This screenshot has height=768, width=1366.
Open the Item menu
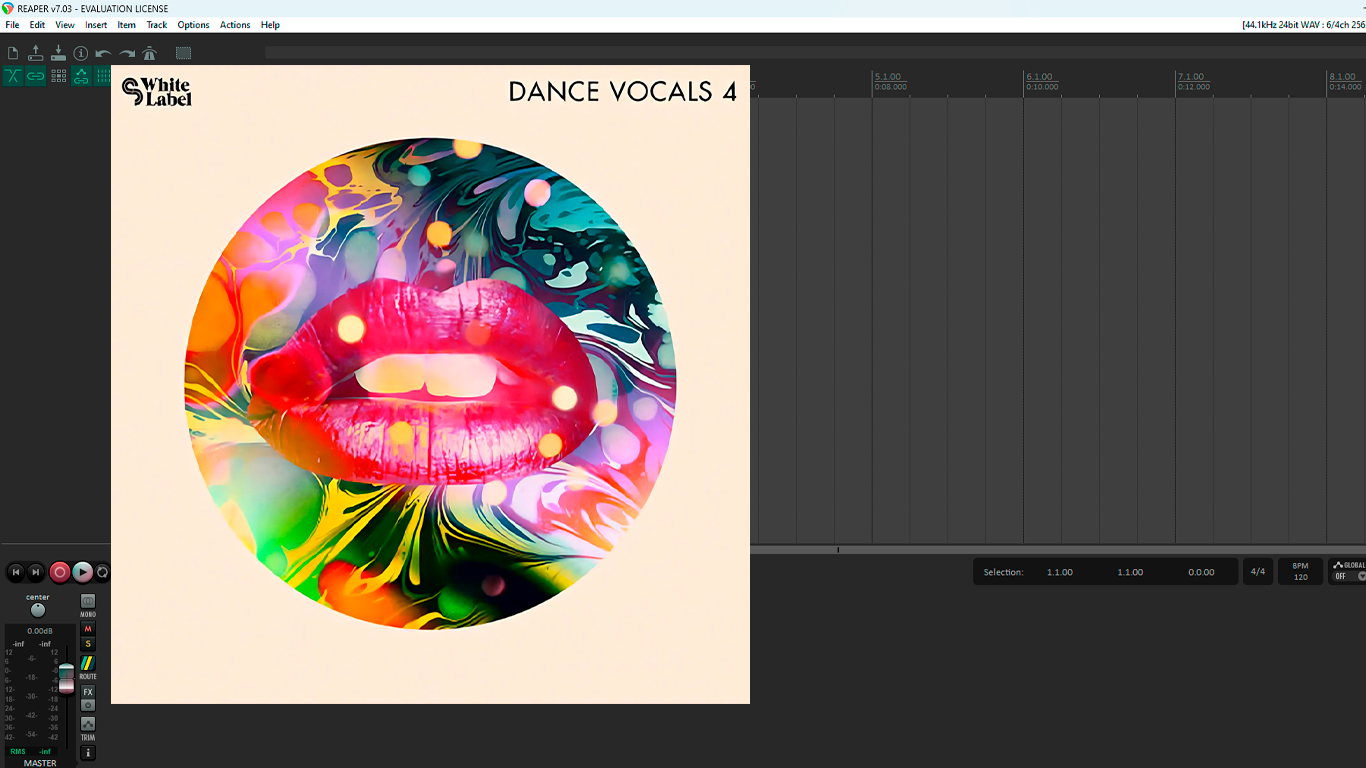pos(127,25)
